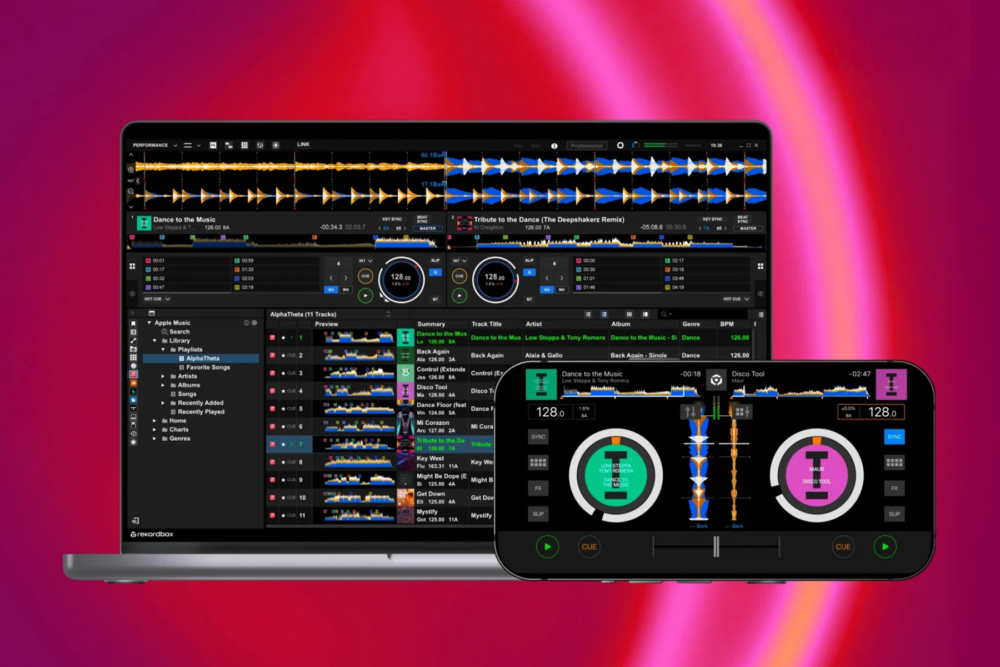Open the pads grid icon beside phone level meters
1000x667 pixels.
pos(740,412)
